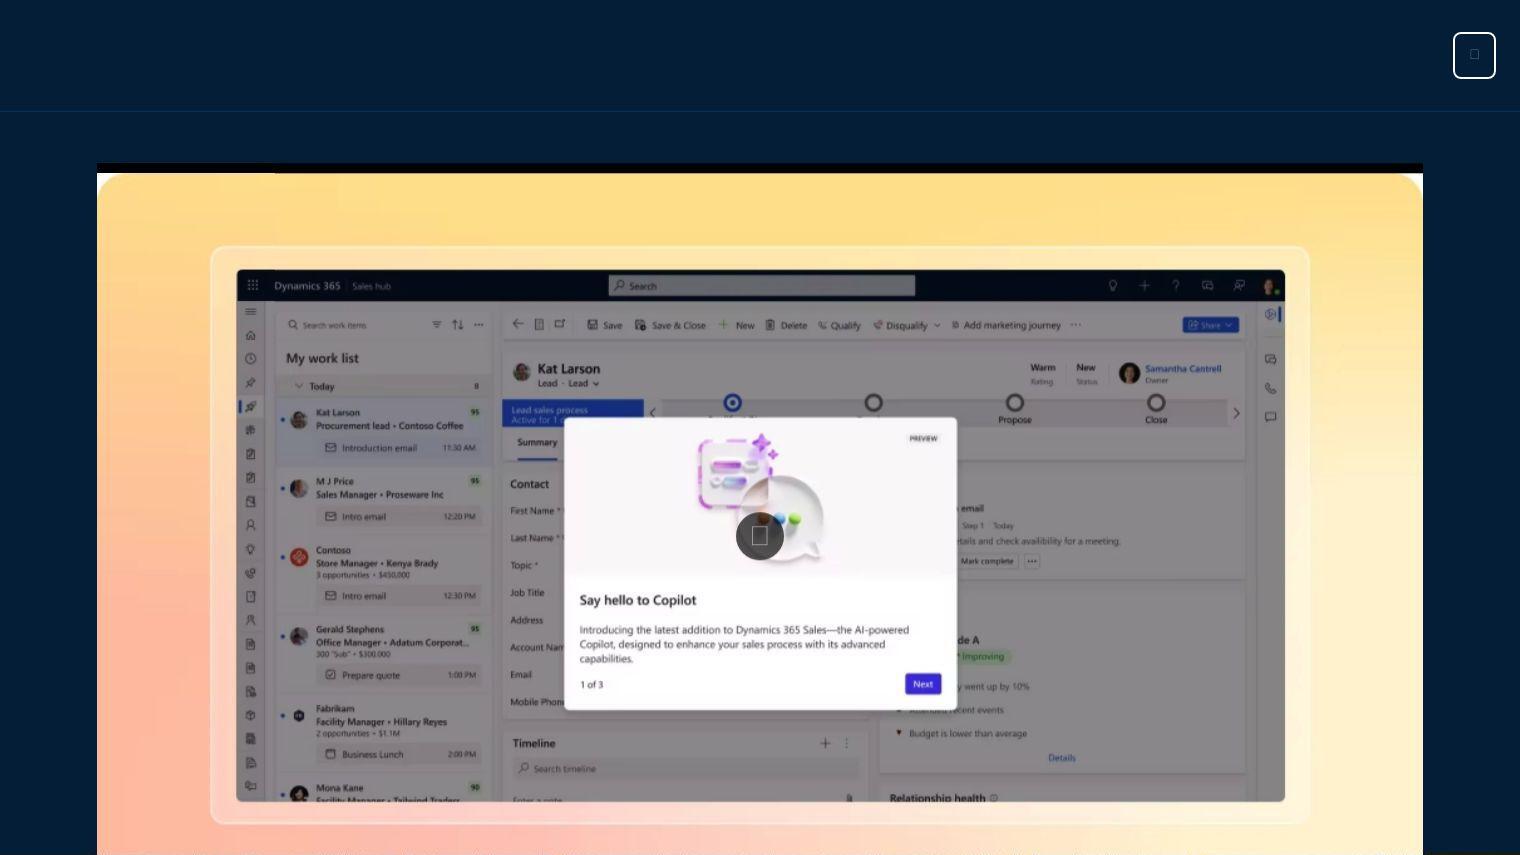
Task: Open the Pinned items icon in sidebar
Action: point(251,383)
